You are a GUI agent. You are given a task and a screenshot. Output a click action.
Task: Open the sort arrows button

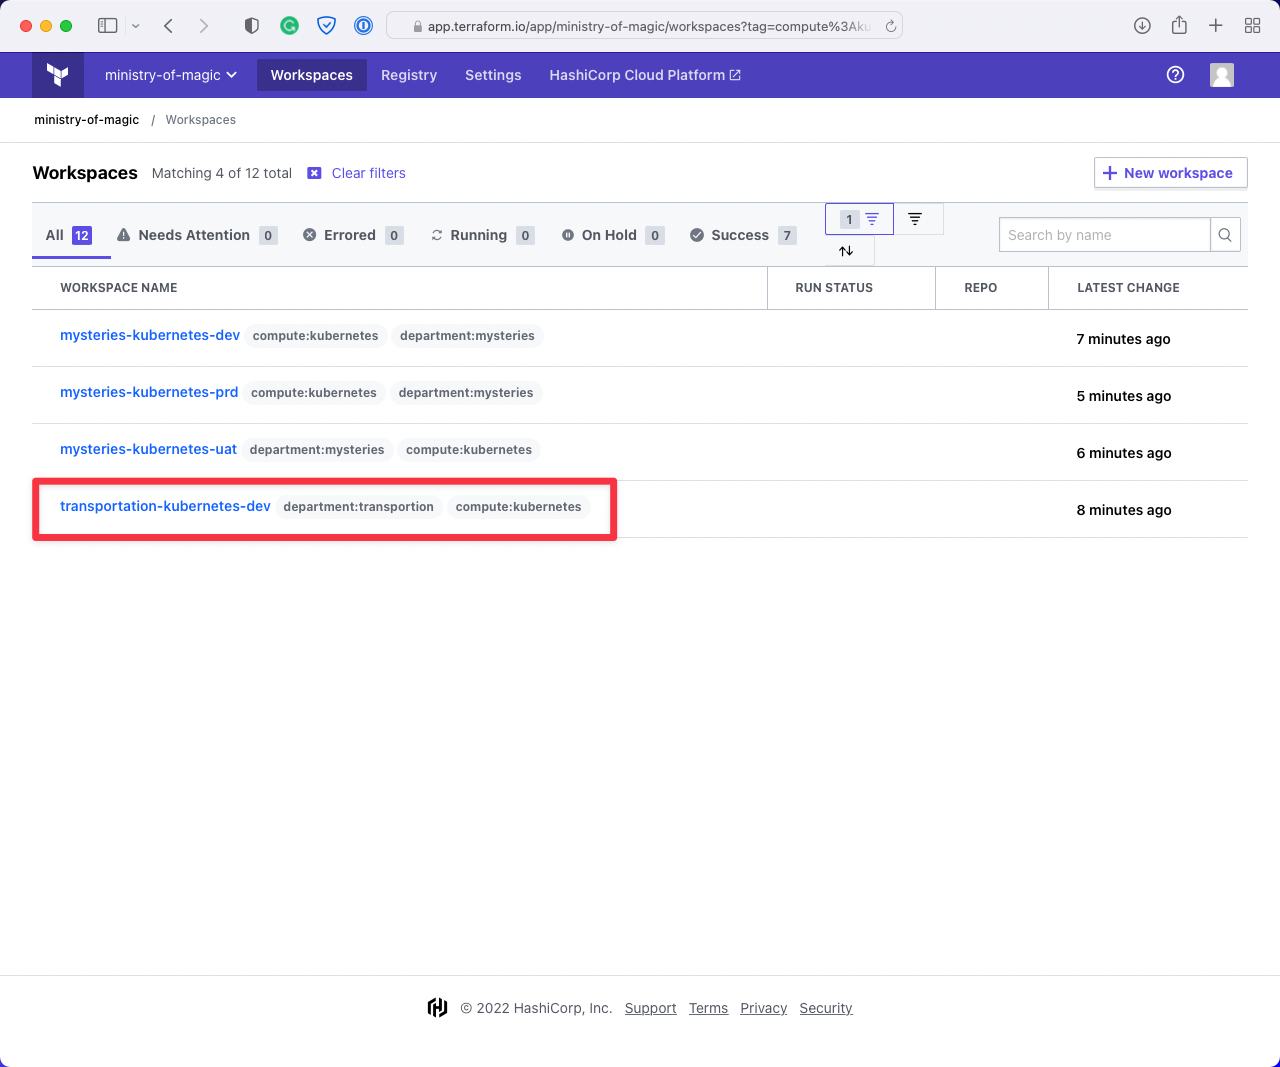tap(846, 251)
